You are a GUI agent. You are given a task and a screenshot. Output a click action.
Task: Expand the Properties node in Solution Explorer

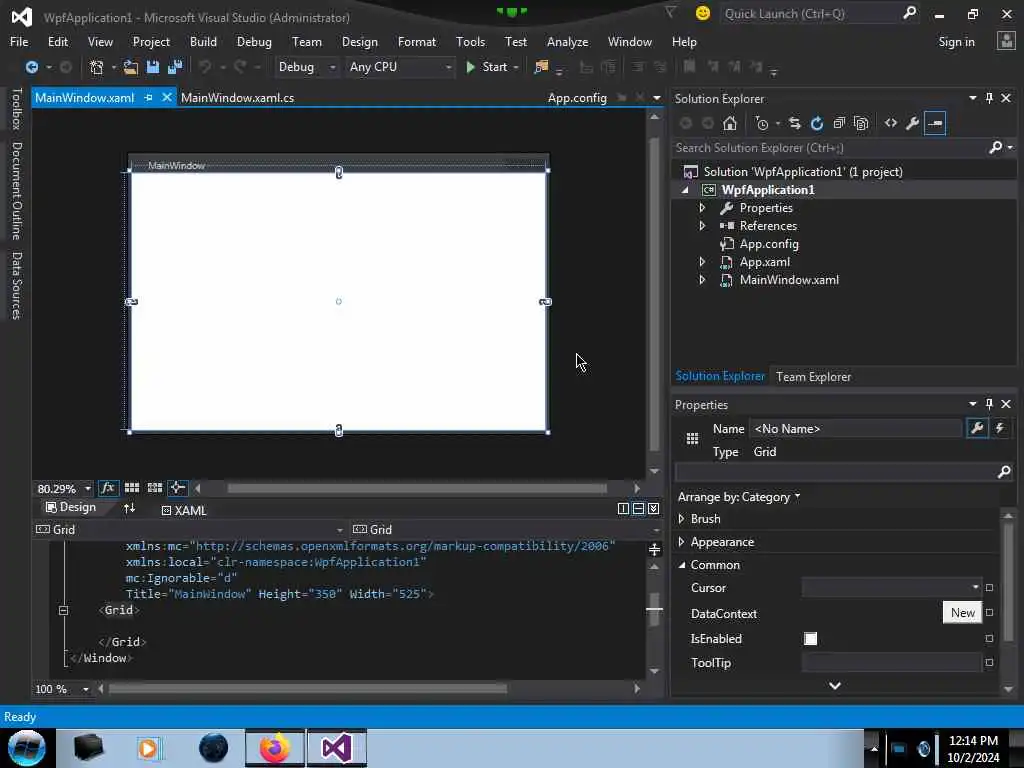click(702, 208)
